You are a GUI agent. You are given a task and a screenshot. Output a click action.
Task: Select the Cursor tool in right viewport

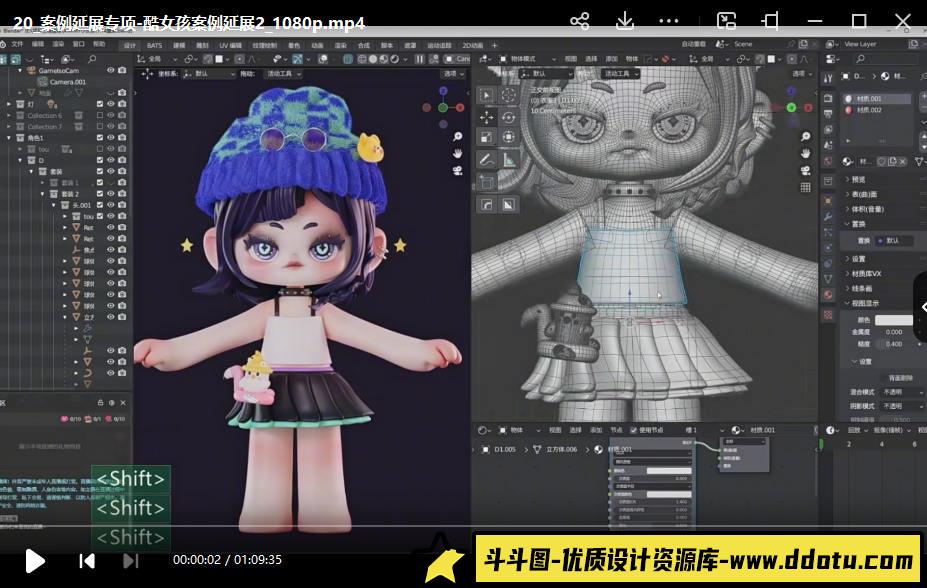click(x=508, y=95)
